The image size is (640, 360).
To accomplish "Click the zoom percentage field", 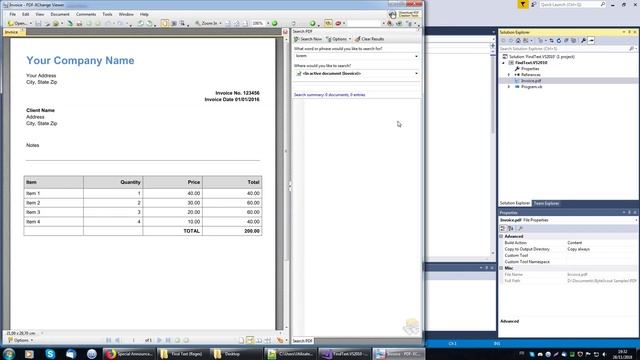I will [258, 24].
